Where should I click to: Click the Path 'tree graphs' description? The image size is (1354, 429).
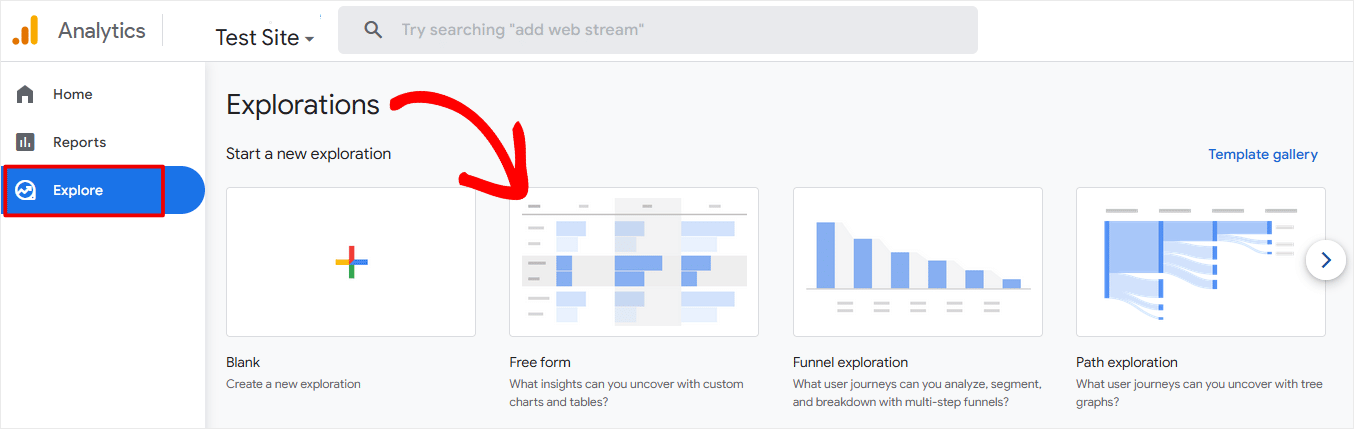1197,393
